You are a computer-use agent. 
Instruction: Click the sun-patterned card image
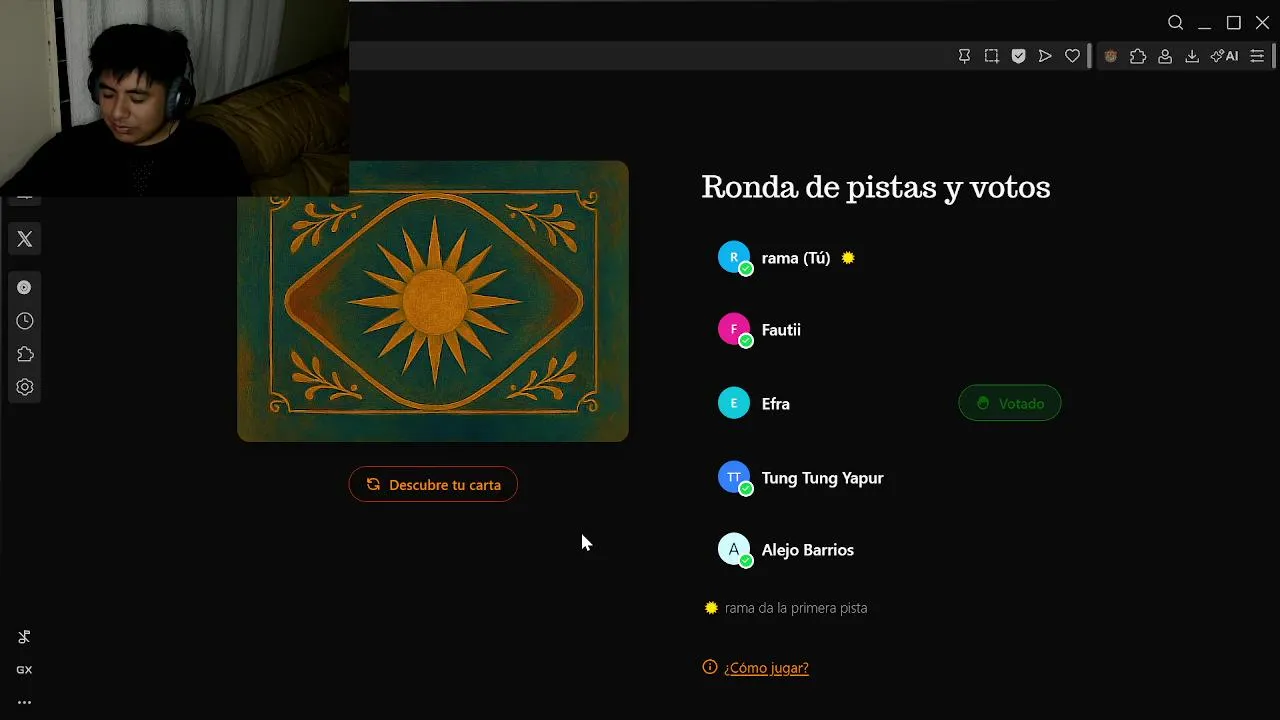(x=433, y=301)
